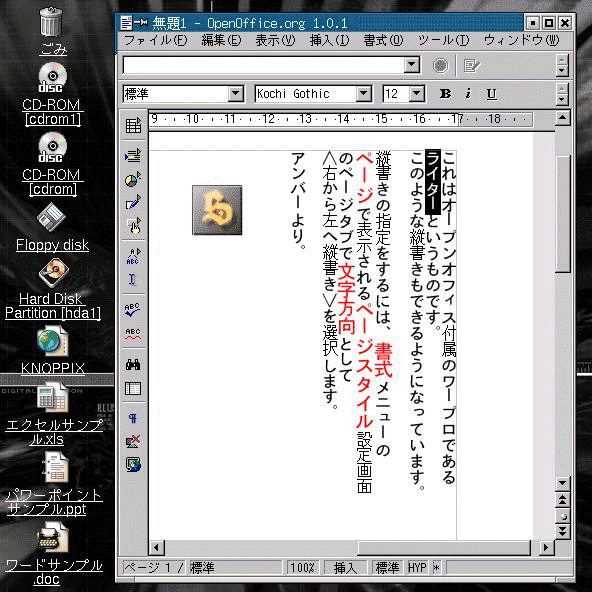Start the ABC checkmark spellcheck tool
Image resolution: width=592 pixels, height=592 pixels.
point(133,310)
